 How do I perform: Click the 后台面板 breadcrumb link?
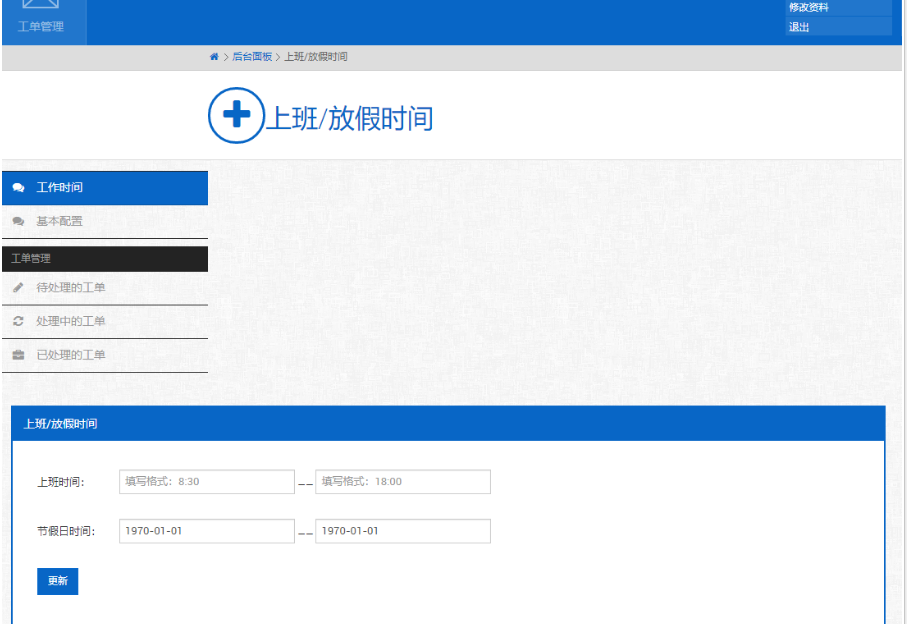point(252,57)
